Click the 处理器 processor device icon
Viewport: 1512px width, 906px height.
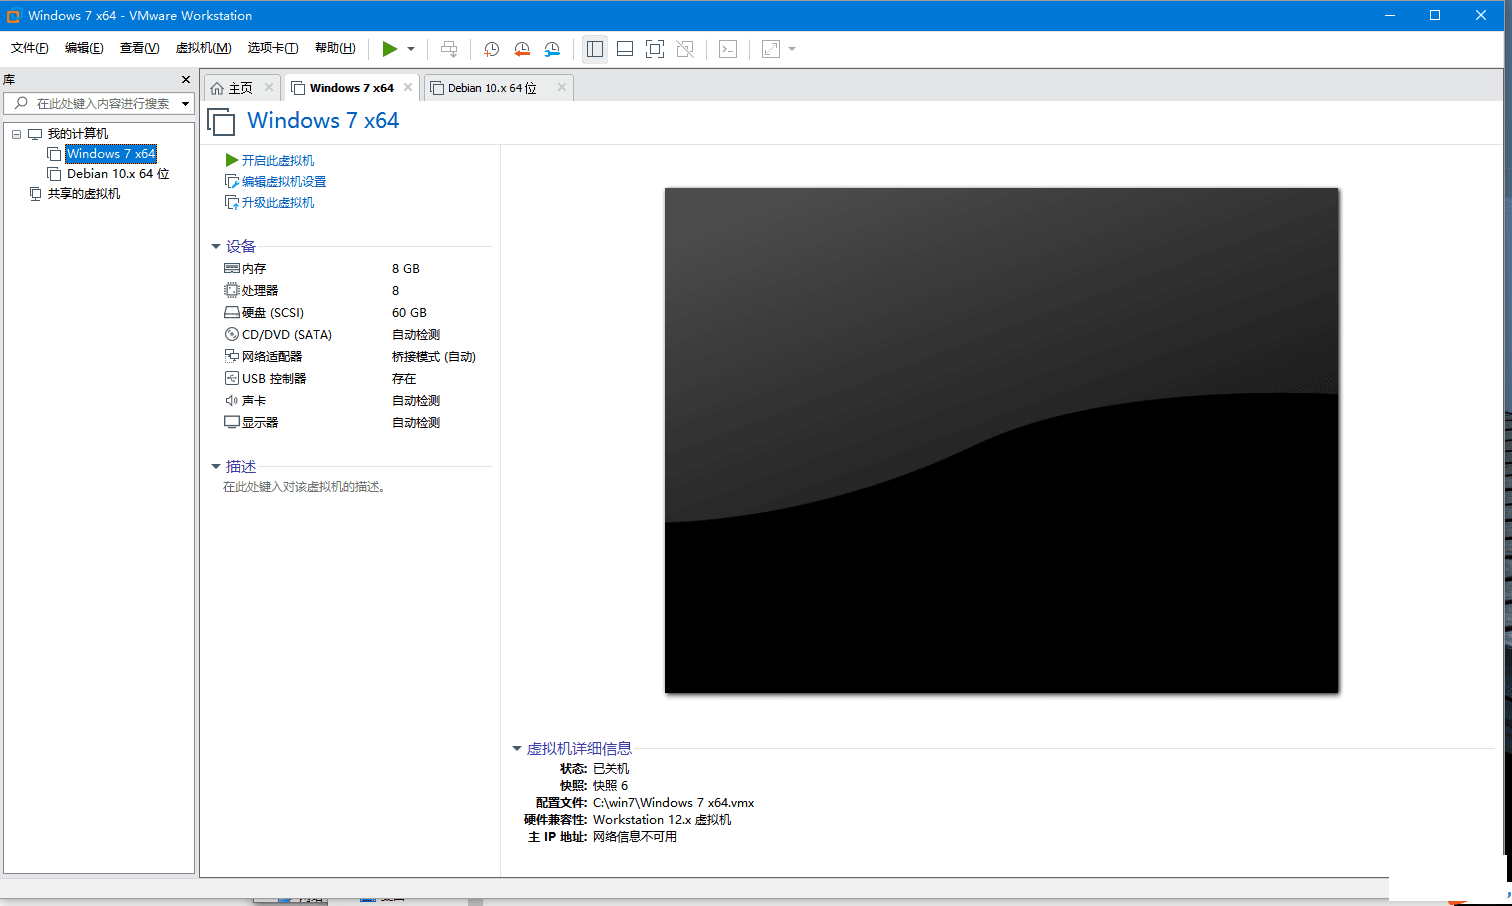(232, 290)
